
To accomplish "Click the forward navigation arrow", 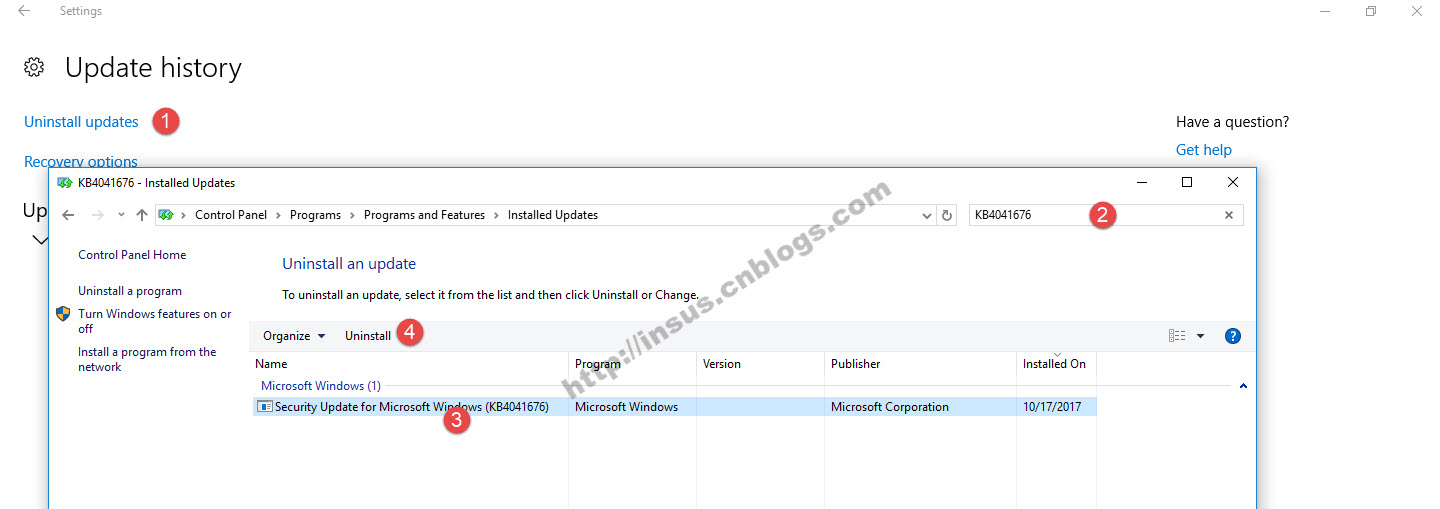I will pos(97,215).
